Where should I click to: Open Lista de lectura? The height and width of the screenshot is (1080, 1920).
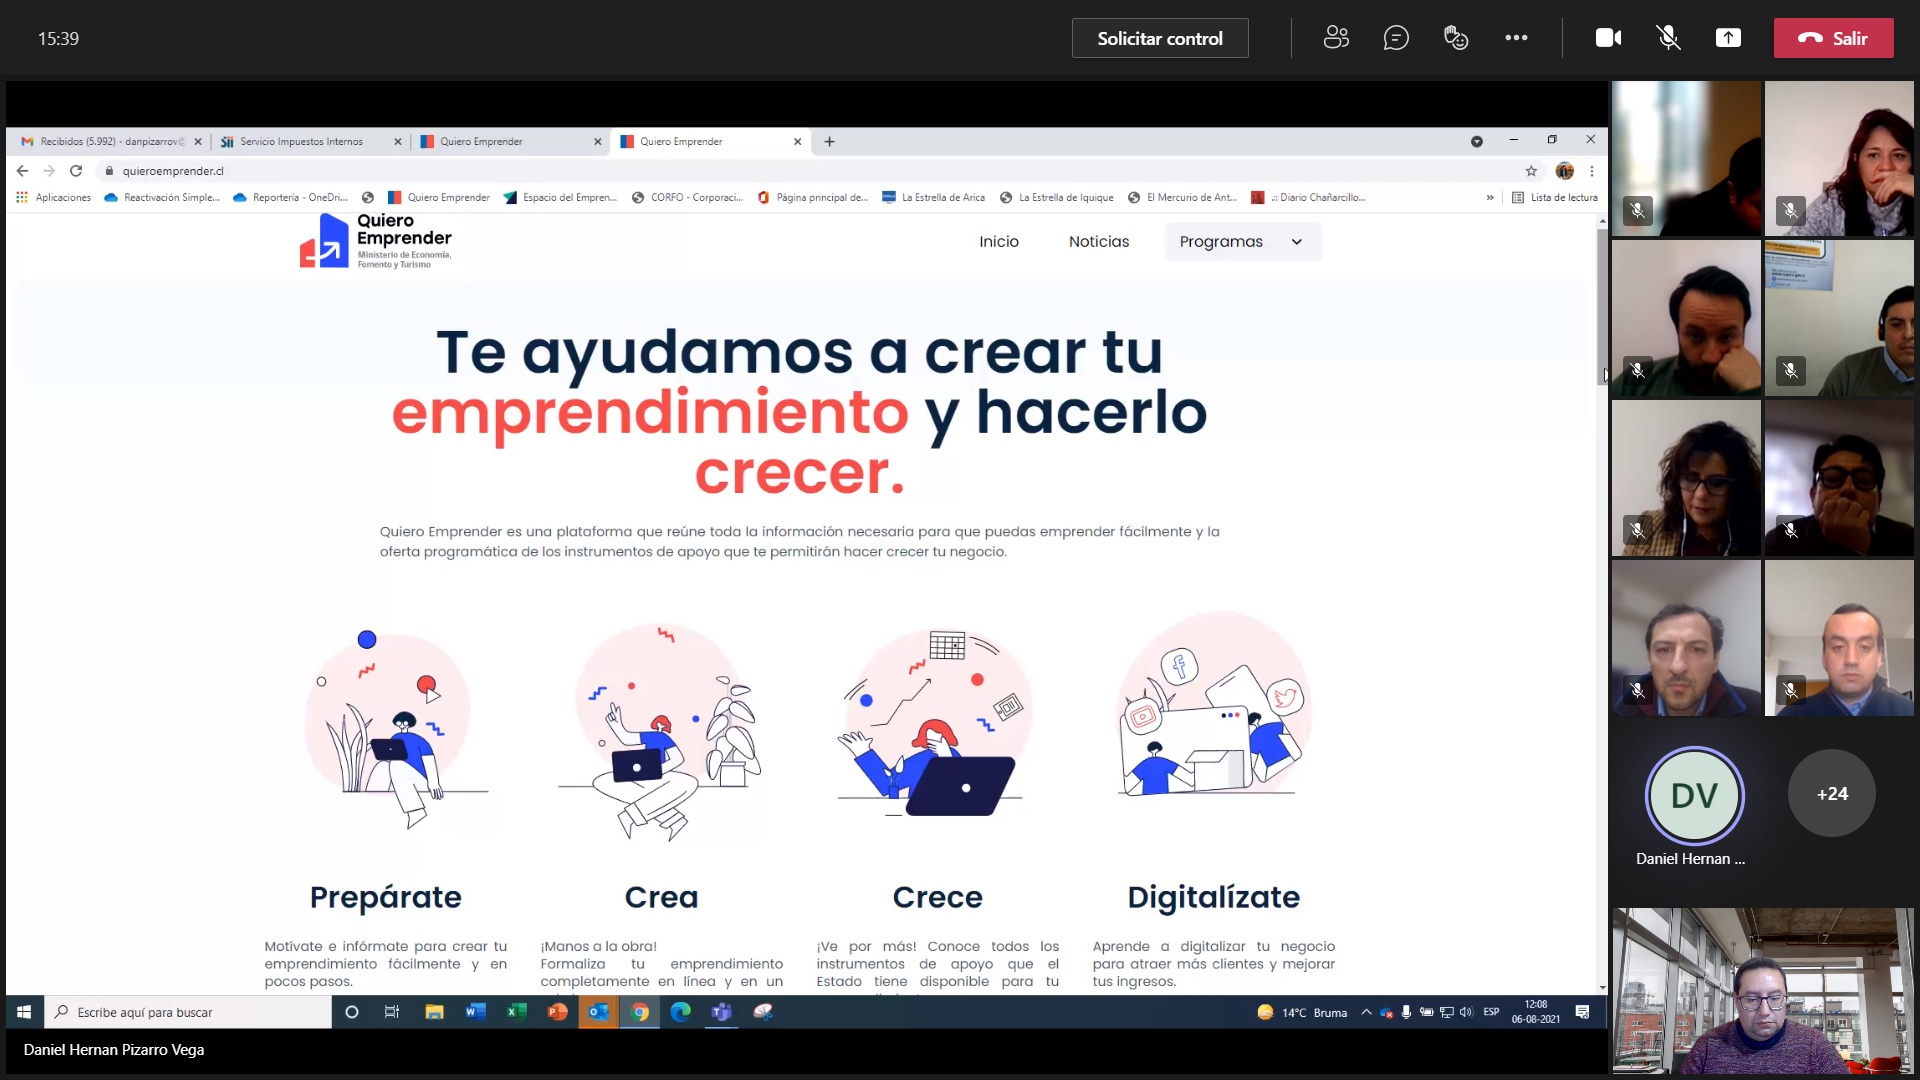(1554, 197)
